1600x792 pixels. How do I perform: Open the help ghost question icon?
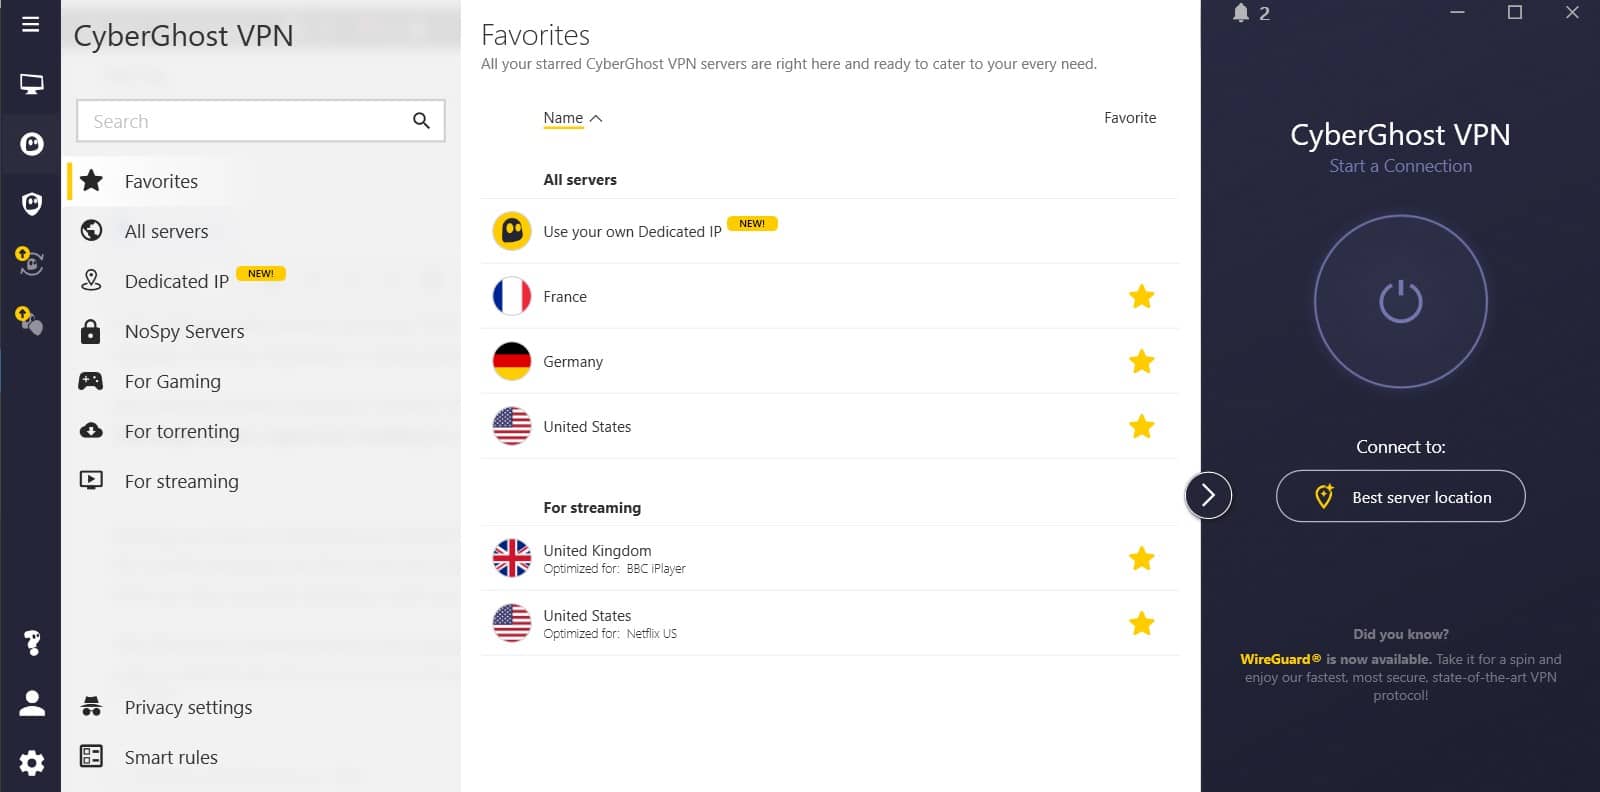click(x=31, y=643)
